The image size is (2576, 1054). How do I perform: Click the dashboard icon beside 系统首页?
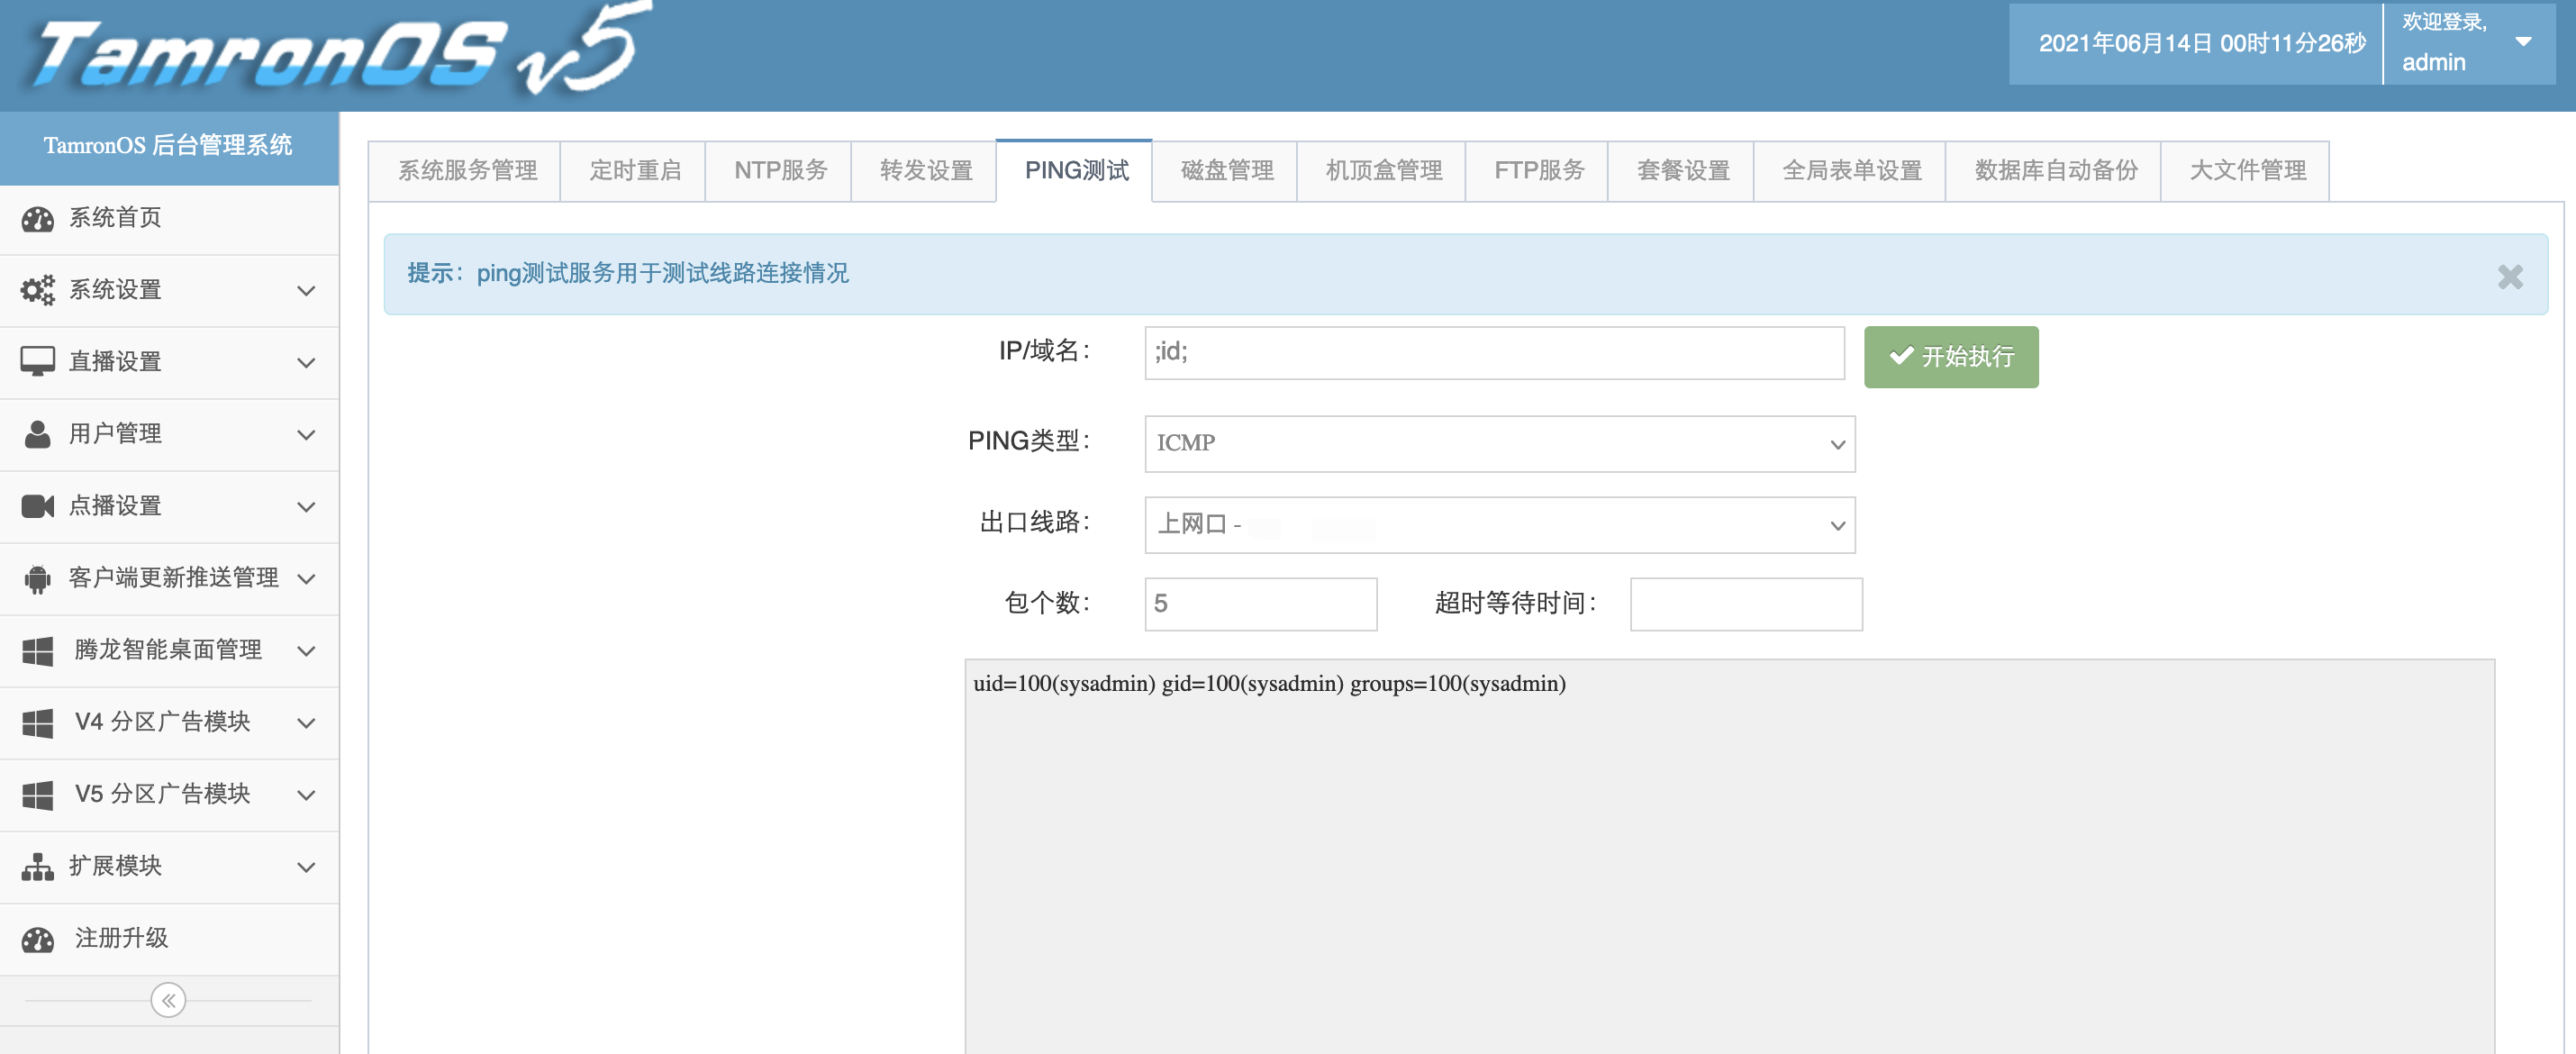(x=38, y=219)
